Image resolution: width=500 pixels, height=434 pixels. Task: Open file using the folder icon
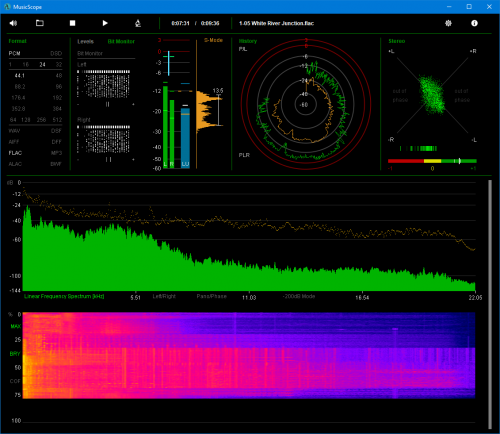click(40, 23)
